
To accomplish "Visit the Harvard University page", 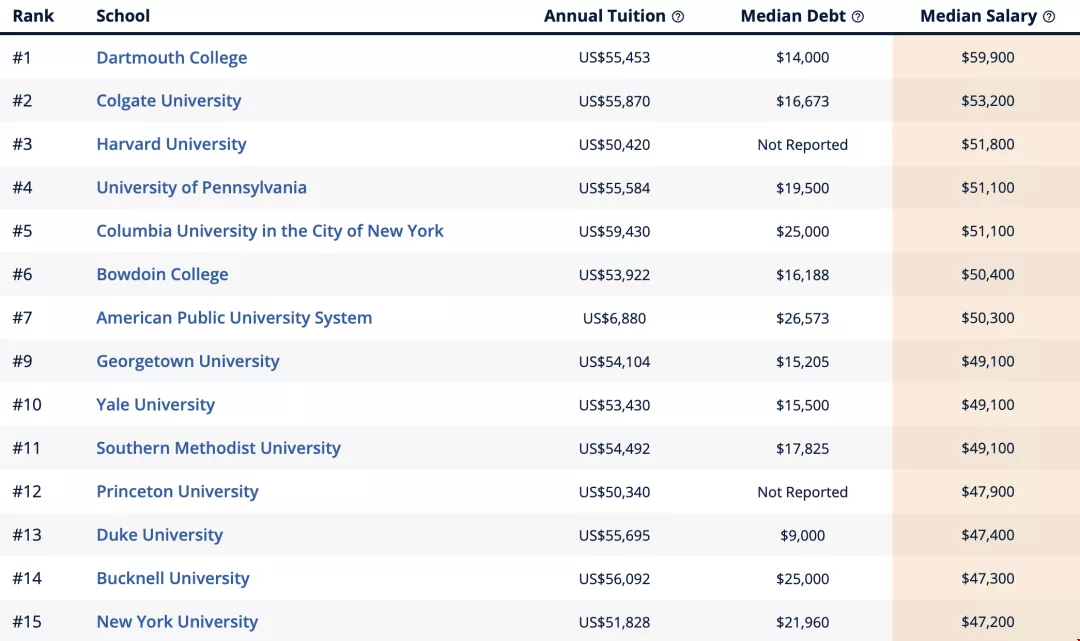I will click(x=171, y=144).
